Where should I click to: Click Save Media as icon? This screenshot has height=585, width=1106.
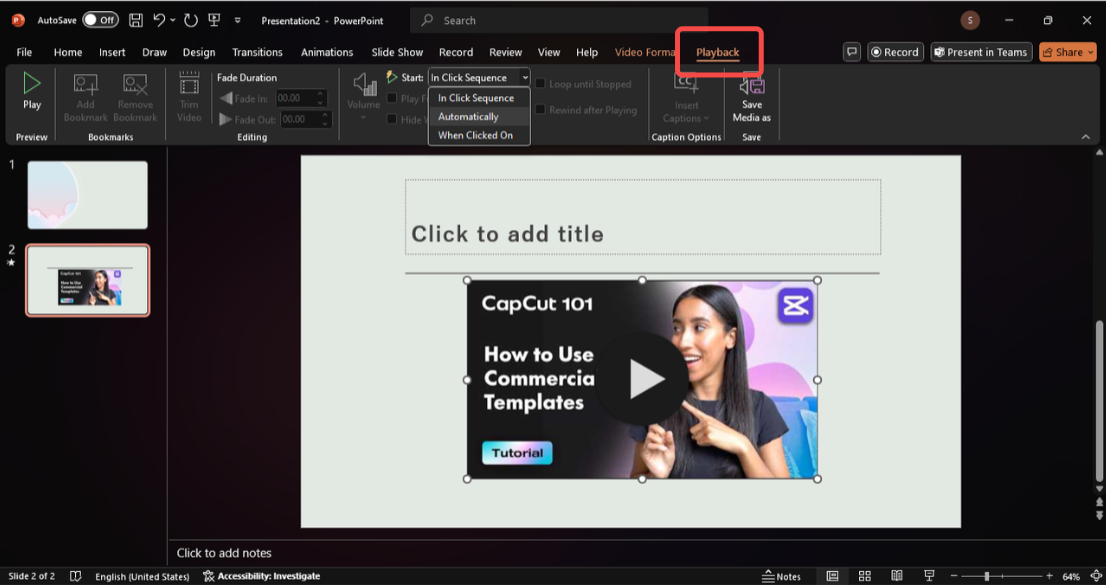point(751,85)
